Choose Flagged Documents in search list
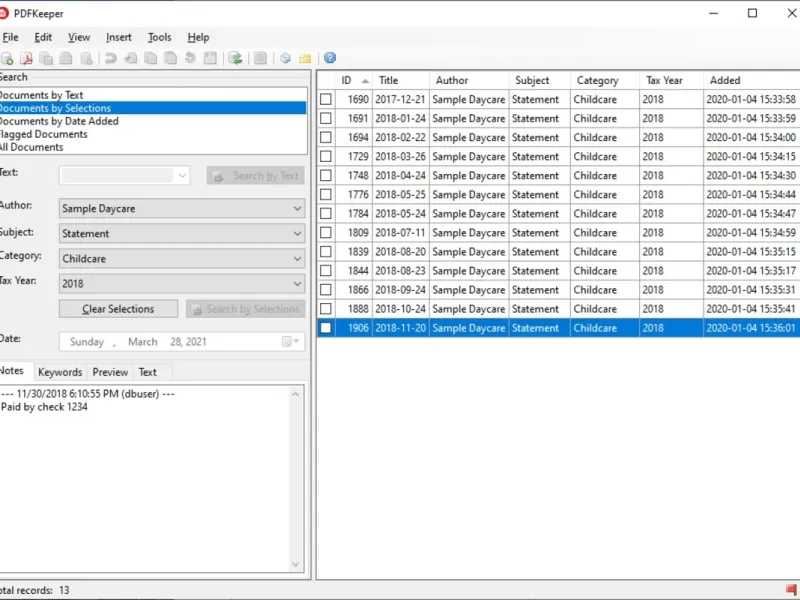Viewport: 800px width, 600px height. [x=44, y=134]
